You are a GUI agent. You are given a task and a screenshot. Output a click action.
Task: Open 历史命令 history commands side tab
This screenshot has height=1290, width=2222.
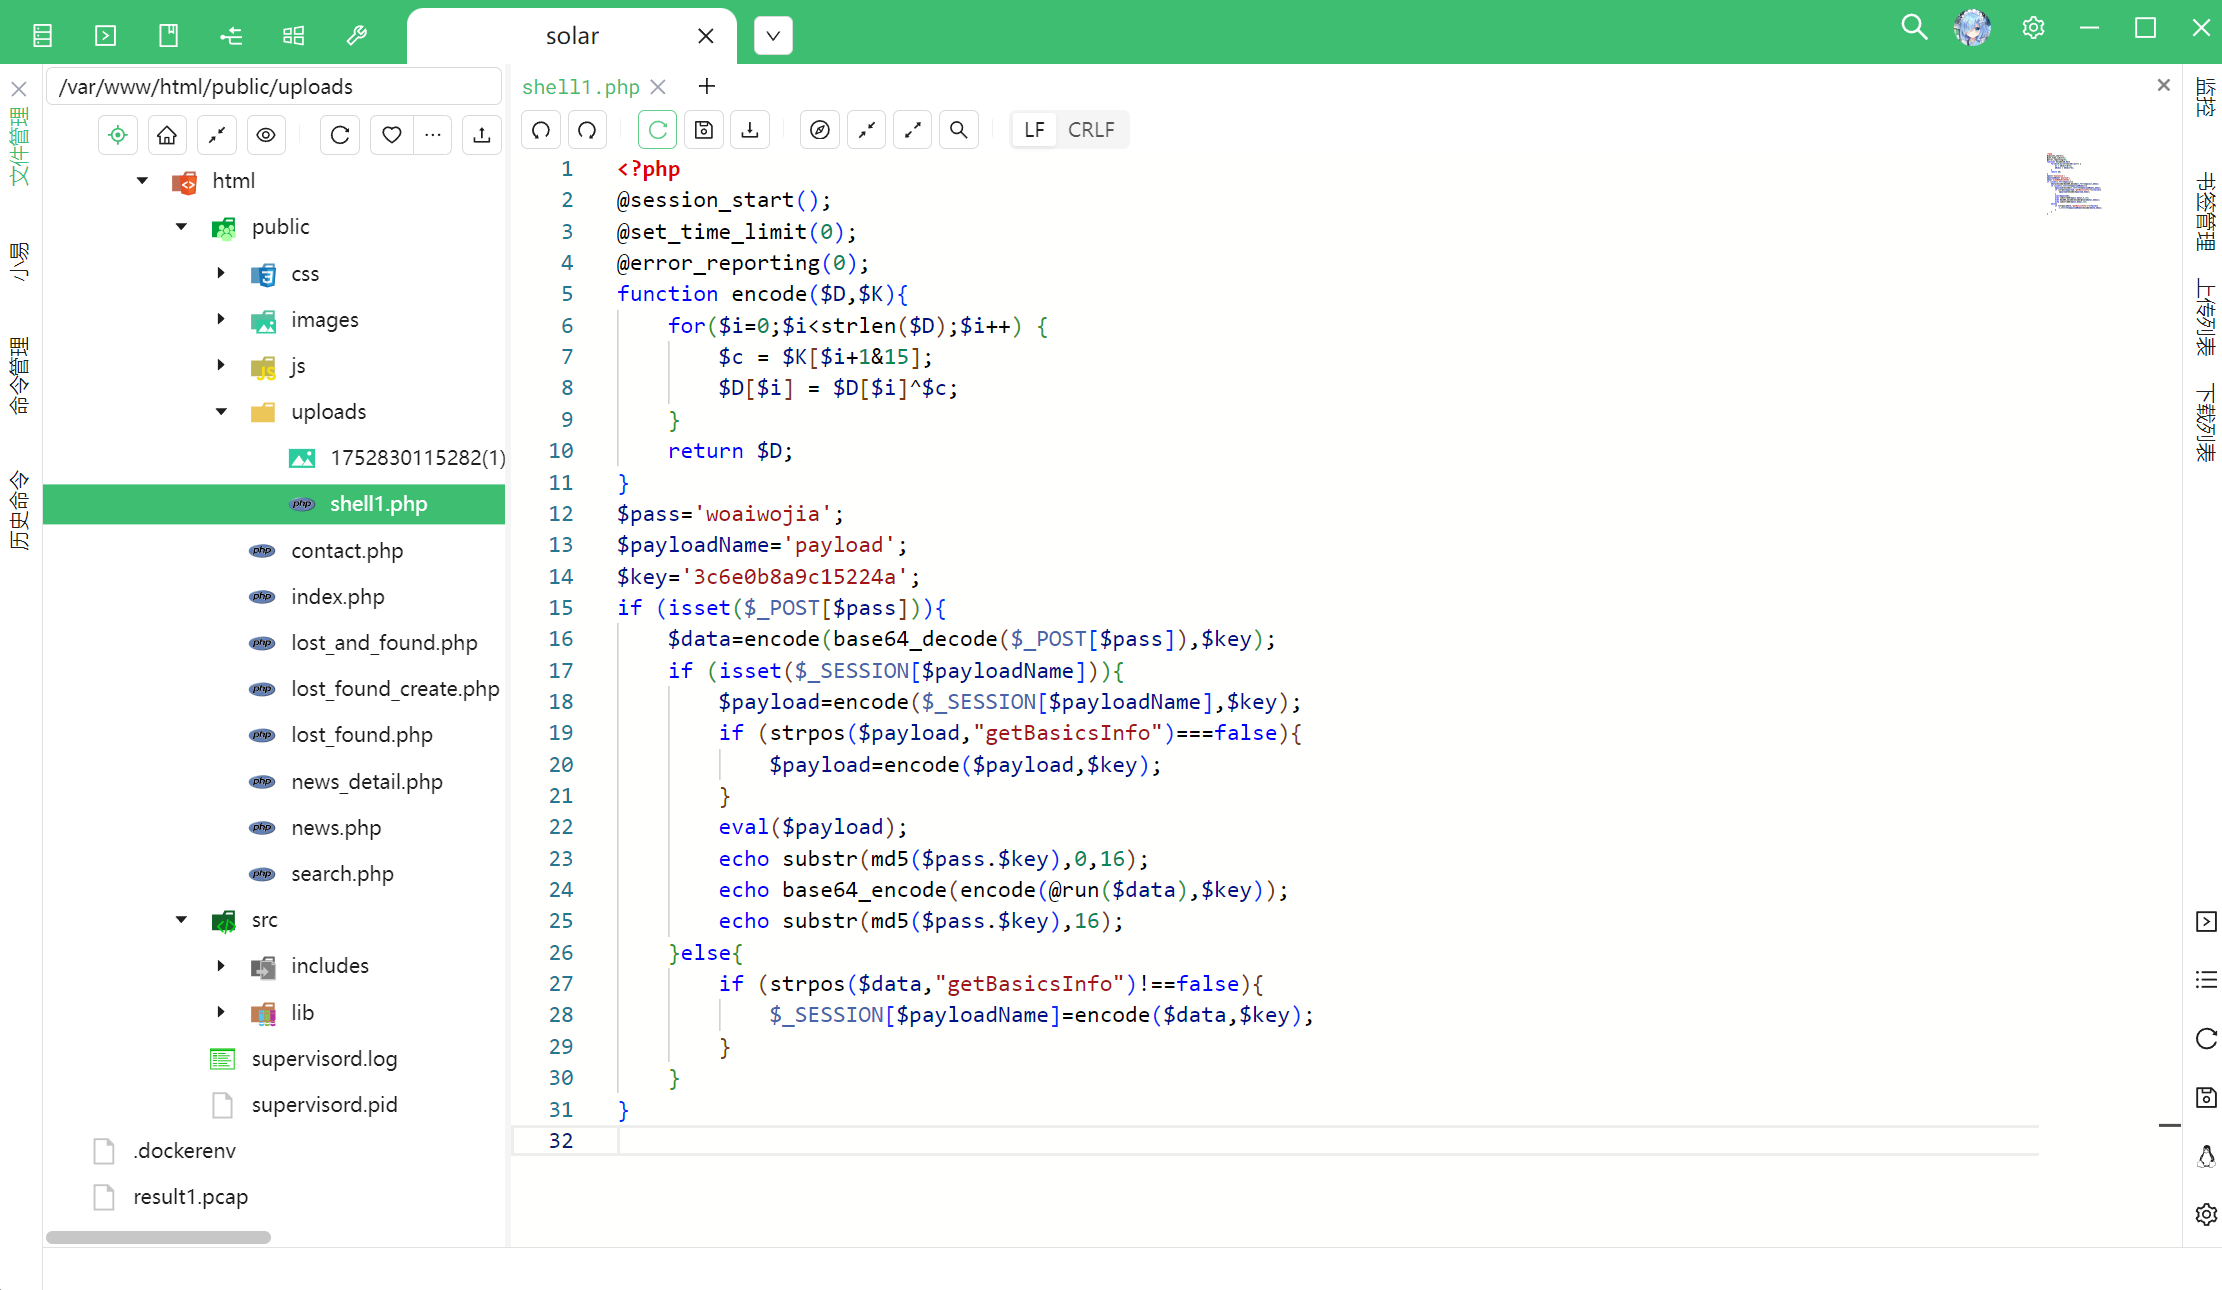(x=19, y=511)
